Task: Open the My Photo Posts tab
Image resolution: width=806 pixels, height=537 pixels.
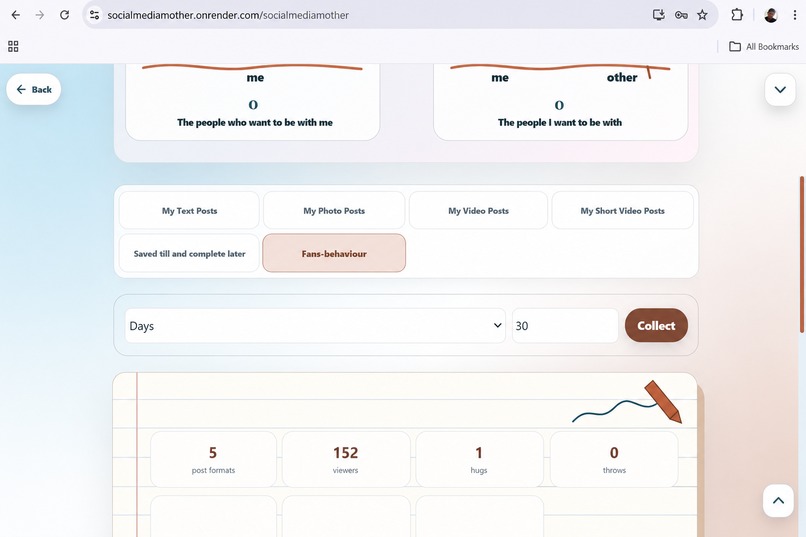Action: click(x=334, y=211)
